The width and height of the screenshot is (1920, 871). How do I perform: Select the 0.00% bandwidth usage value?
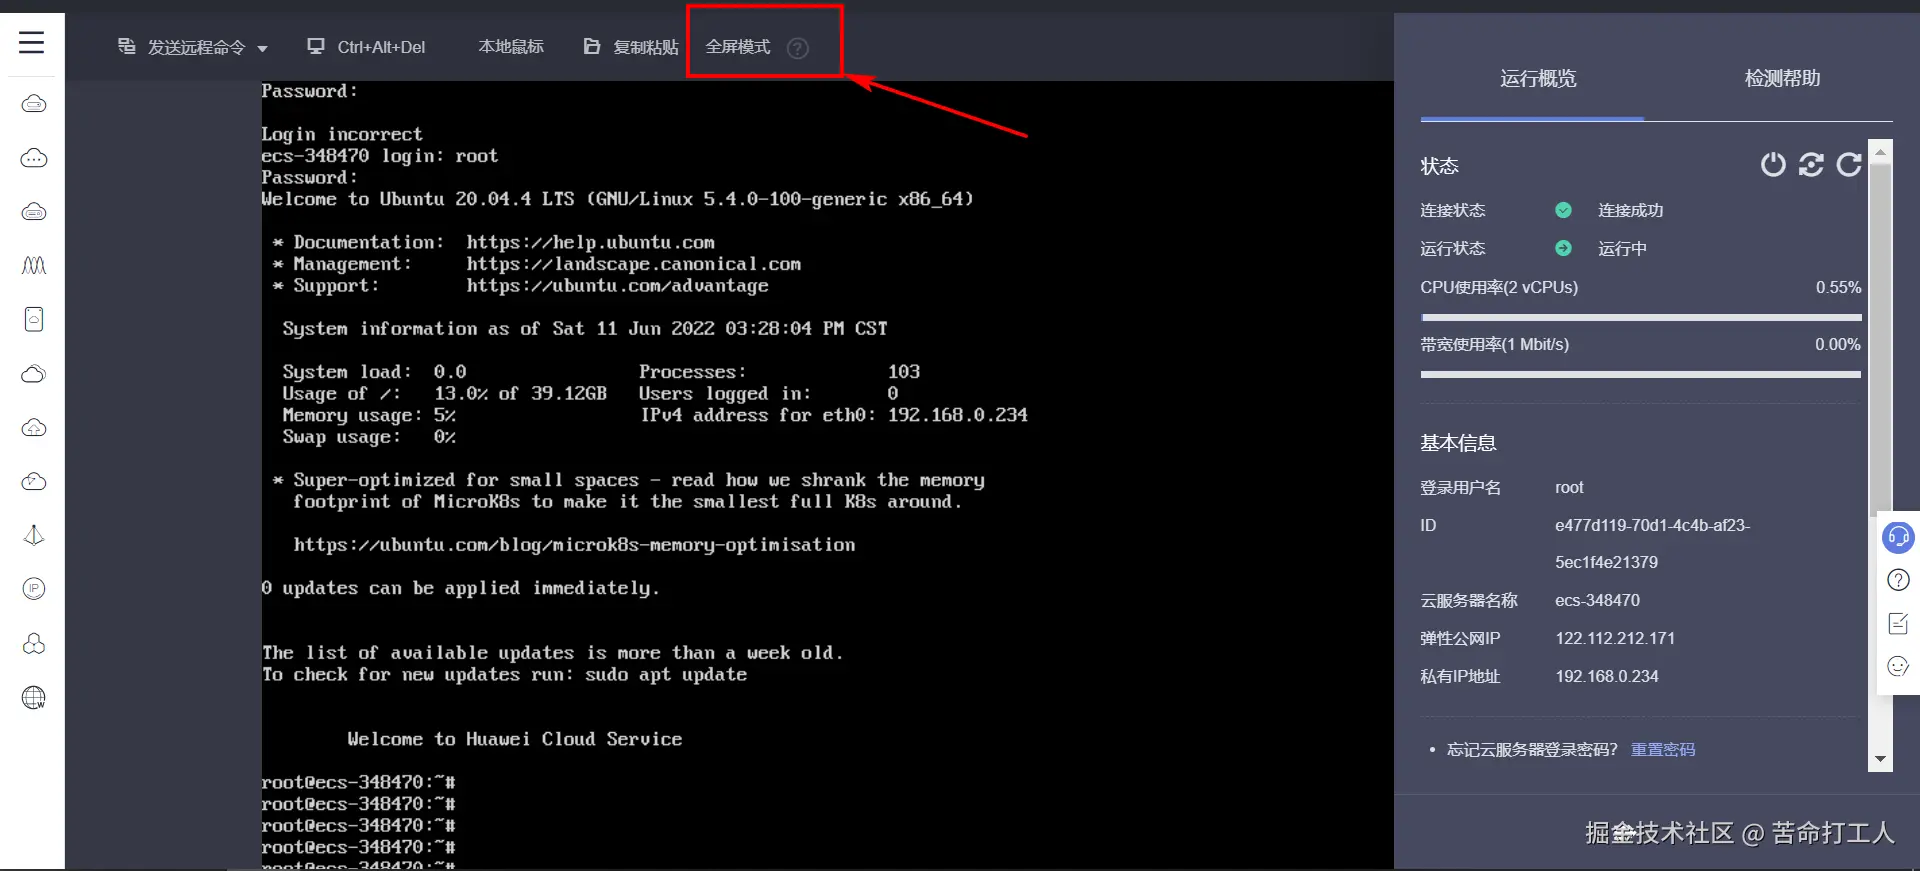coord(1838,344)
